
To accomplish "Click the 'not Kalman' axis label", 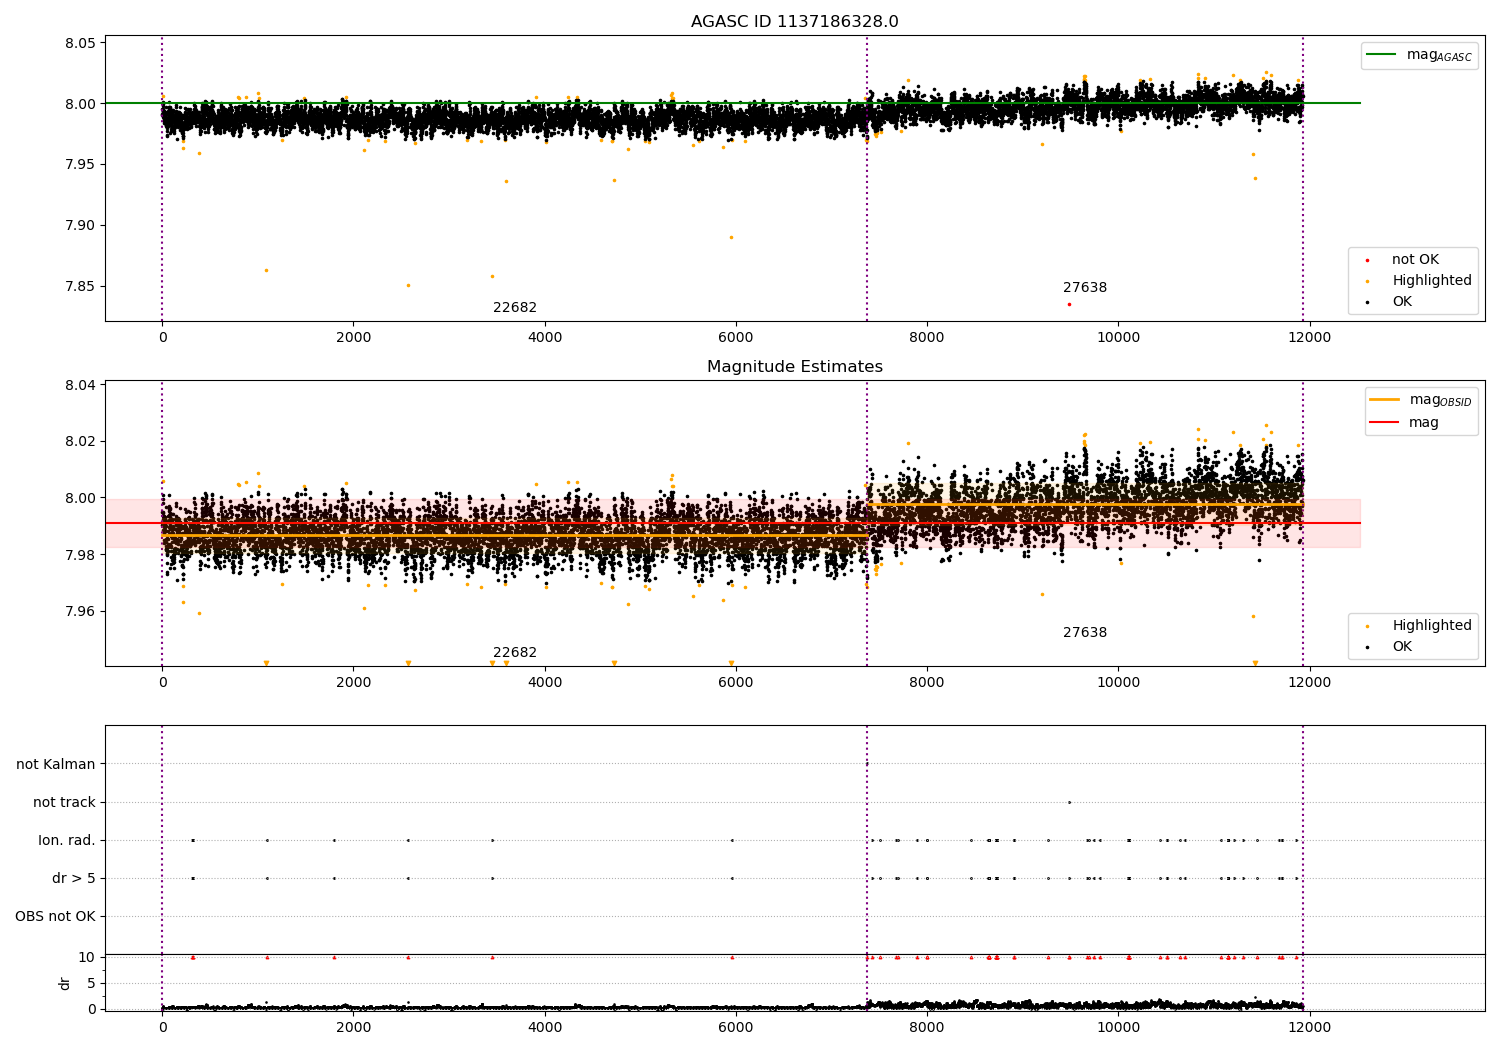I will [x=56, y=764].
